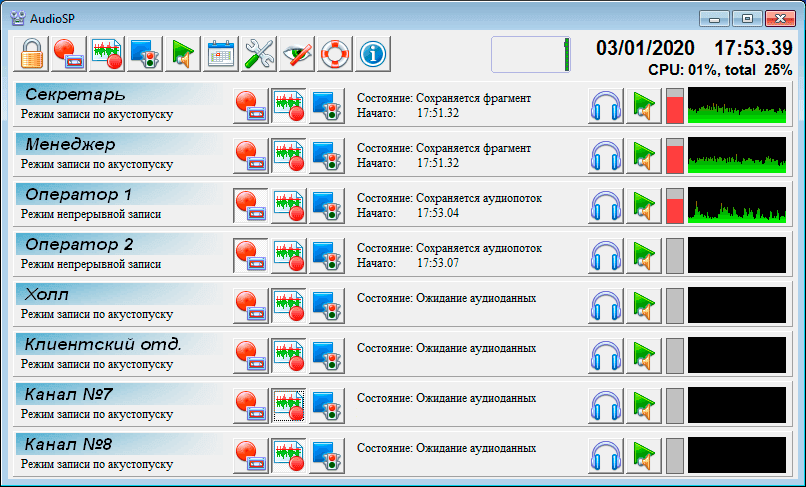This screenshot has height=487, width=806.
Task: Click the green waveform display of Секретарь
Action: (737, 105)
